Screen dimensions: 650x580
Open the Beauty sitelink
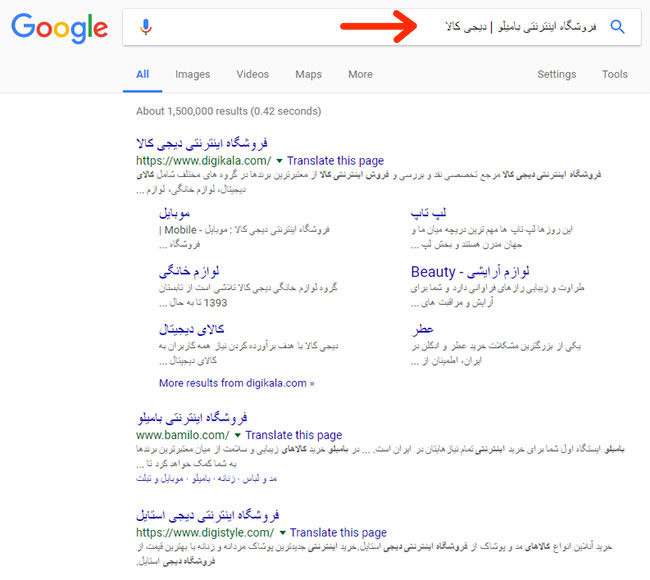coord(470,272)
